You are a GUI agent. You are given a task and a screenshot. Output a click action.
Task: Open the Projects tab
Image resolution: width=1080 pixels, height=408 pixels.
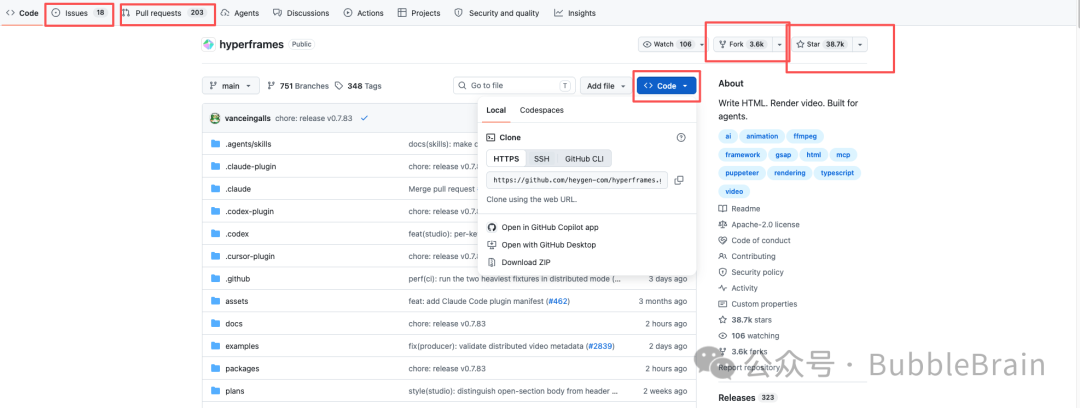[x=419, y=13]
